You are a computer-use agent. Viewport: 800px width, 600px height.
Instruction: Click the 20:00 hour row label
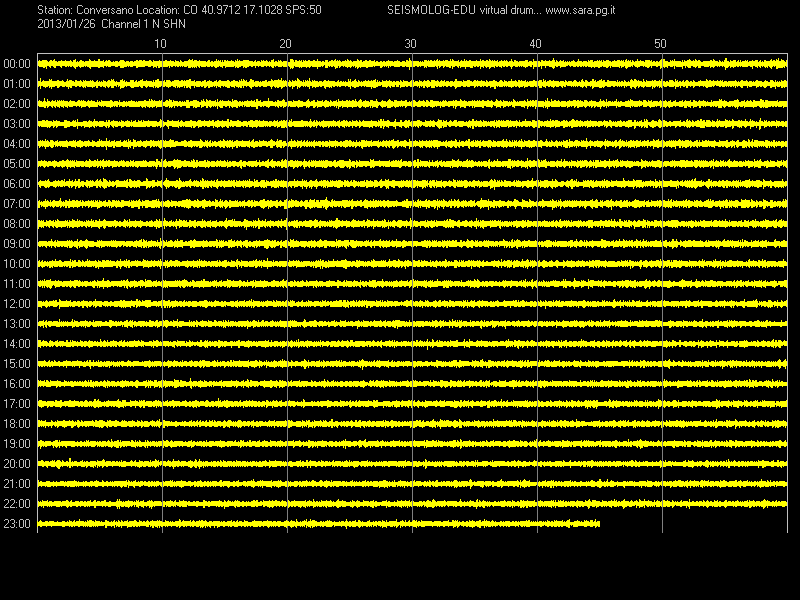click(17, 464)
